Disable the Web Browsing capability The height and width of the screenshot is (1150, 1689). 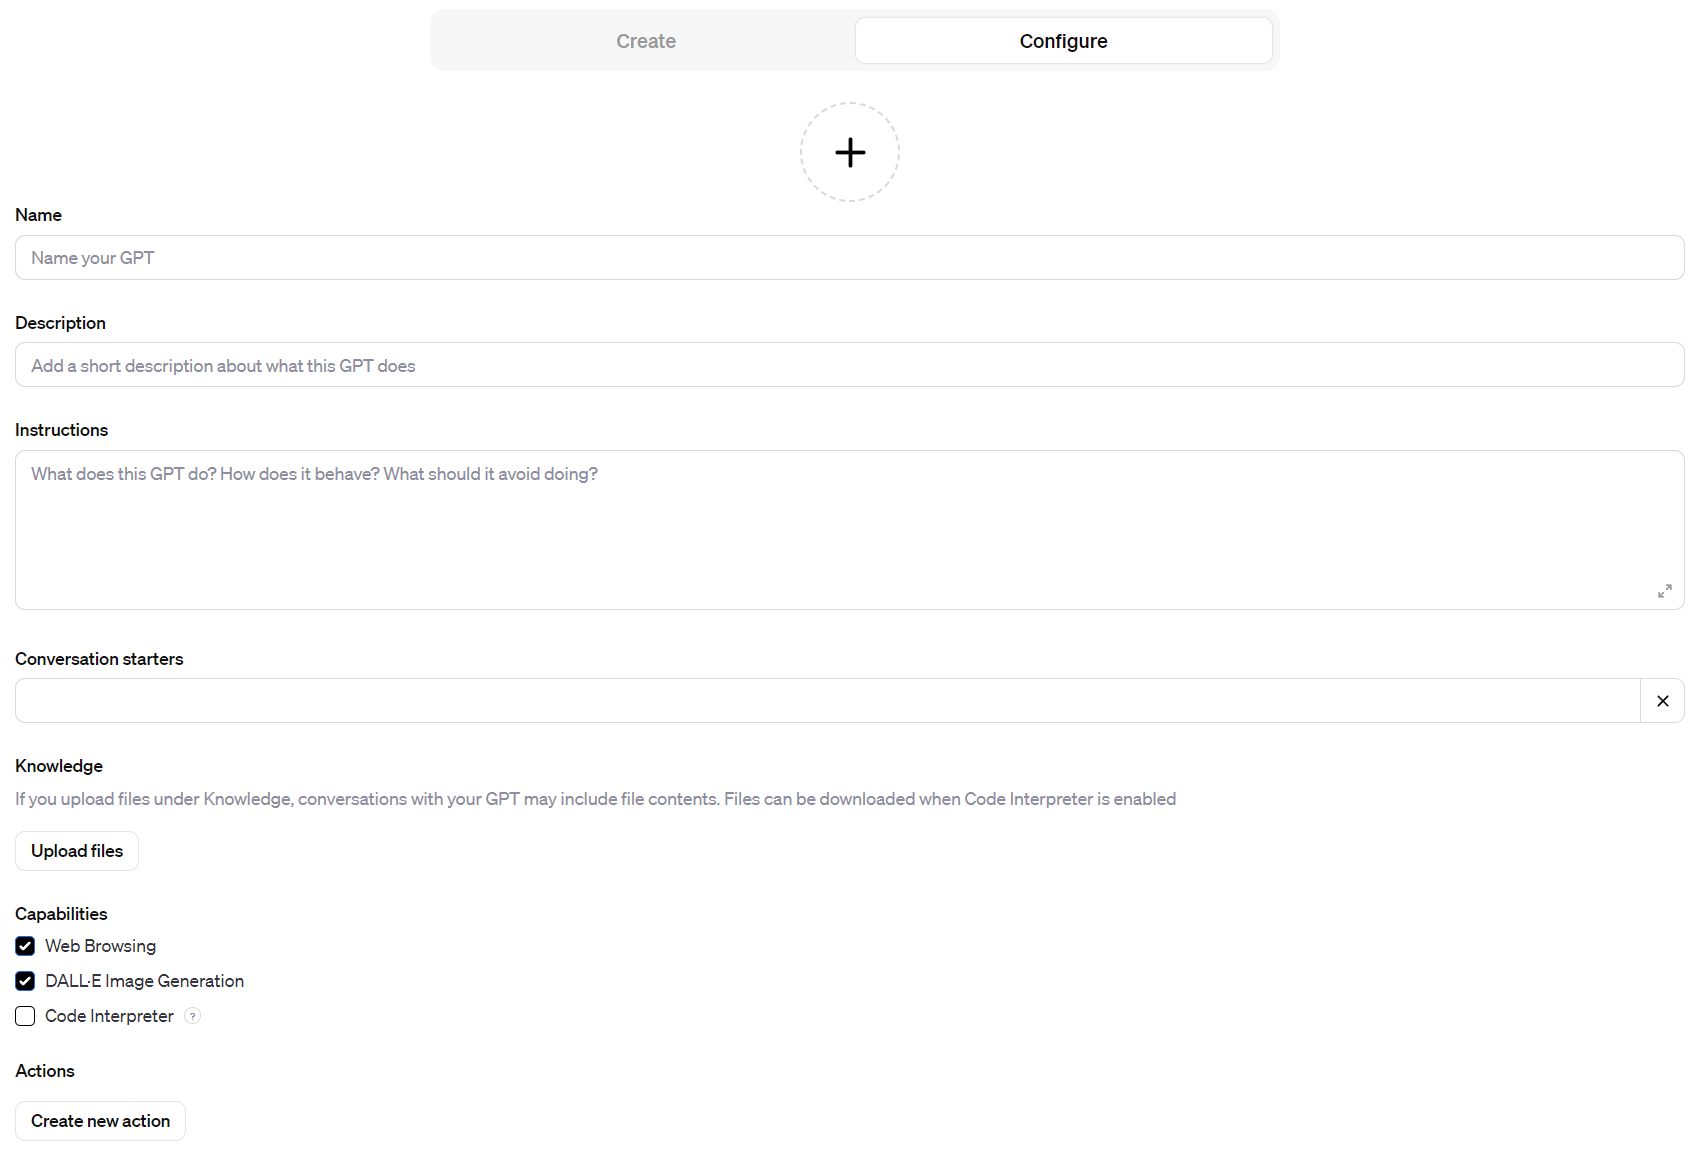[x=25, y=946]
